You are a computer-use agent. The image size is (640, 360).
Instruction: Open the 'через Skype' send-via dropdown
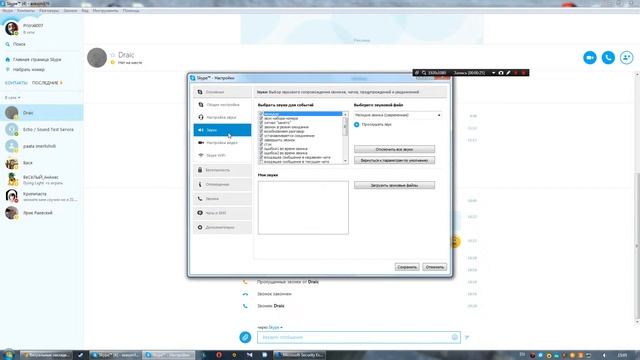click(270, 327)
